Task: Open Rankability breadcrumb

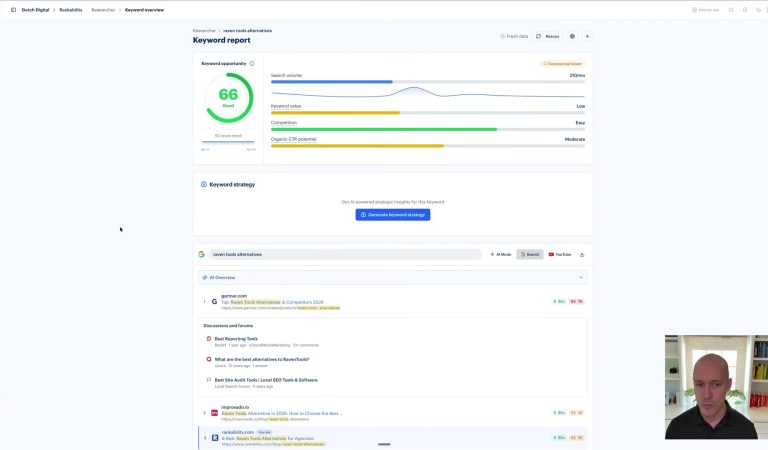Action: pos(71,10)
